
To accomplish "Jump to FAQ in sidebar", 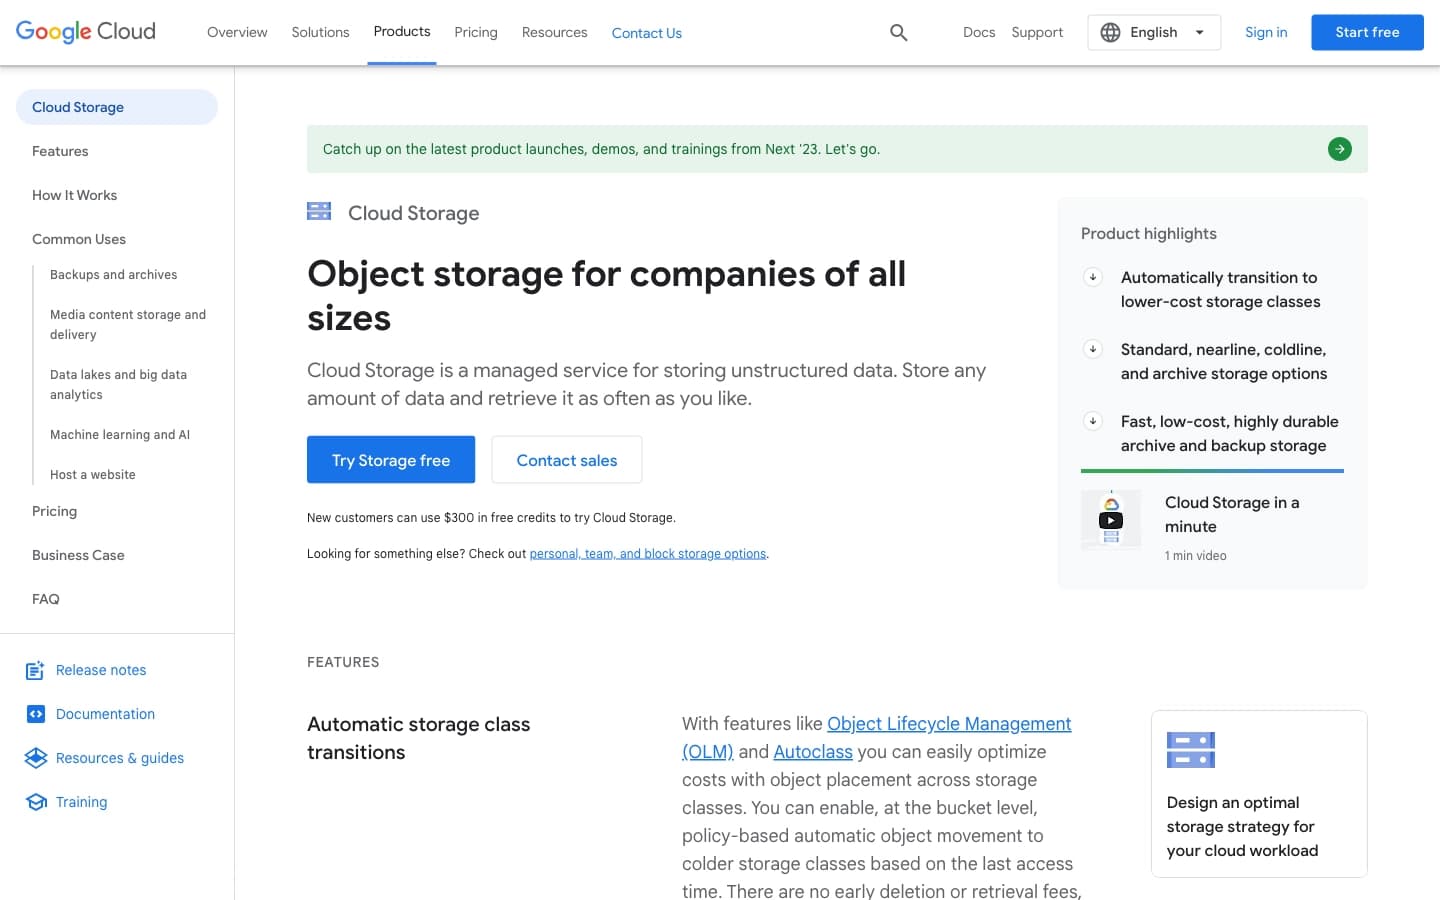I will 46,599.
